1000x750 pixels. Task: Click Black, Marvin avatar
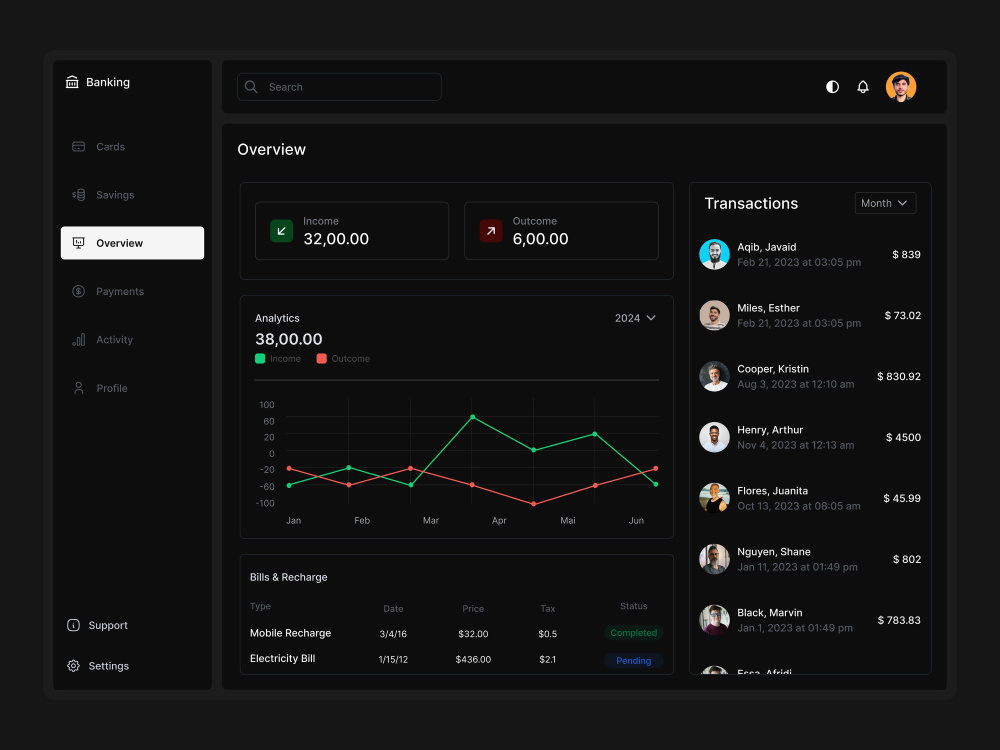point(714,620)
